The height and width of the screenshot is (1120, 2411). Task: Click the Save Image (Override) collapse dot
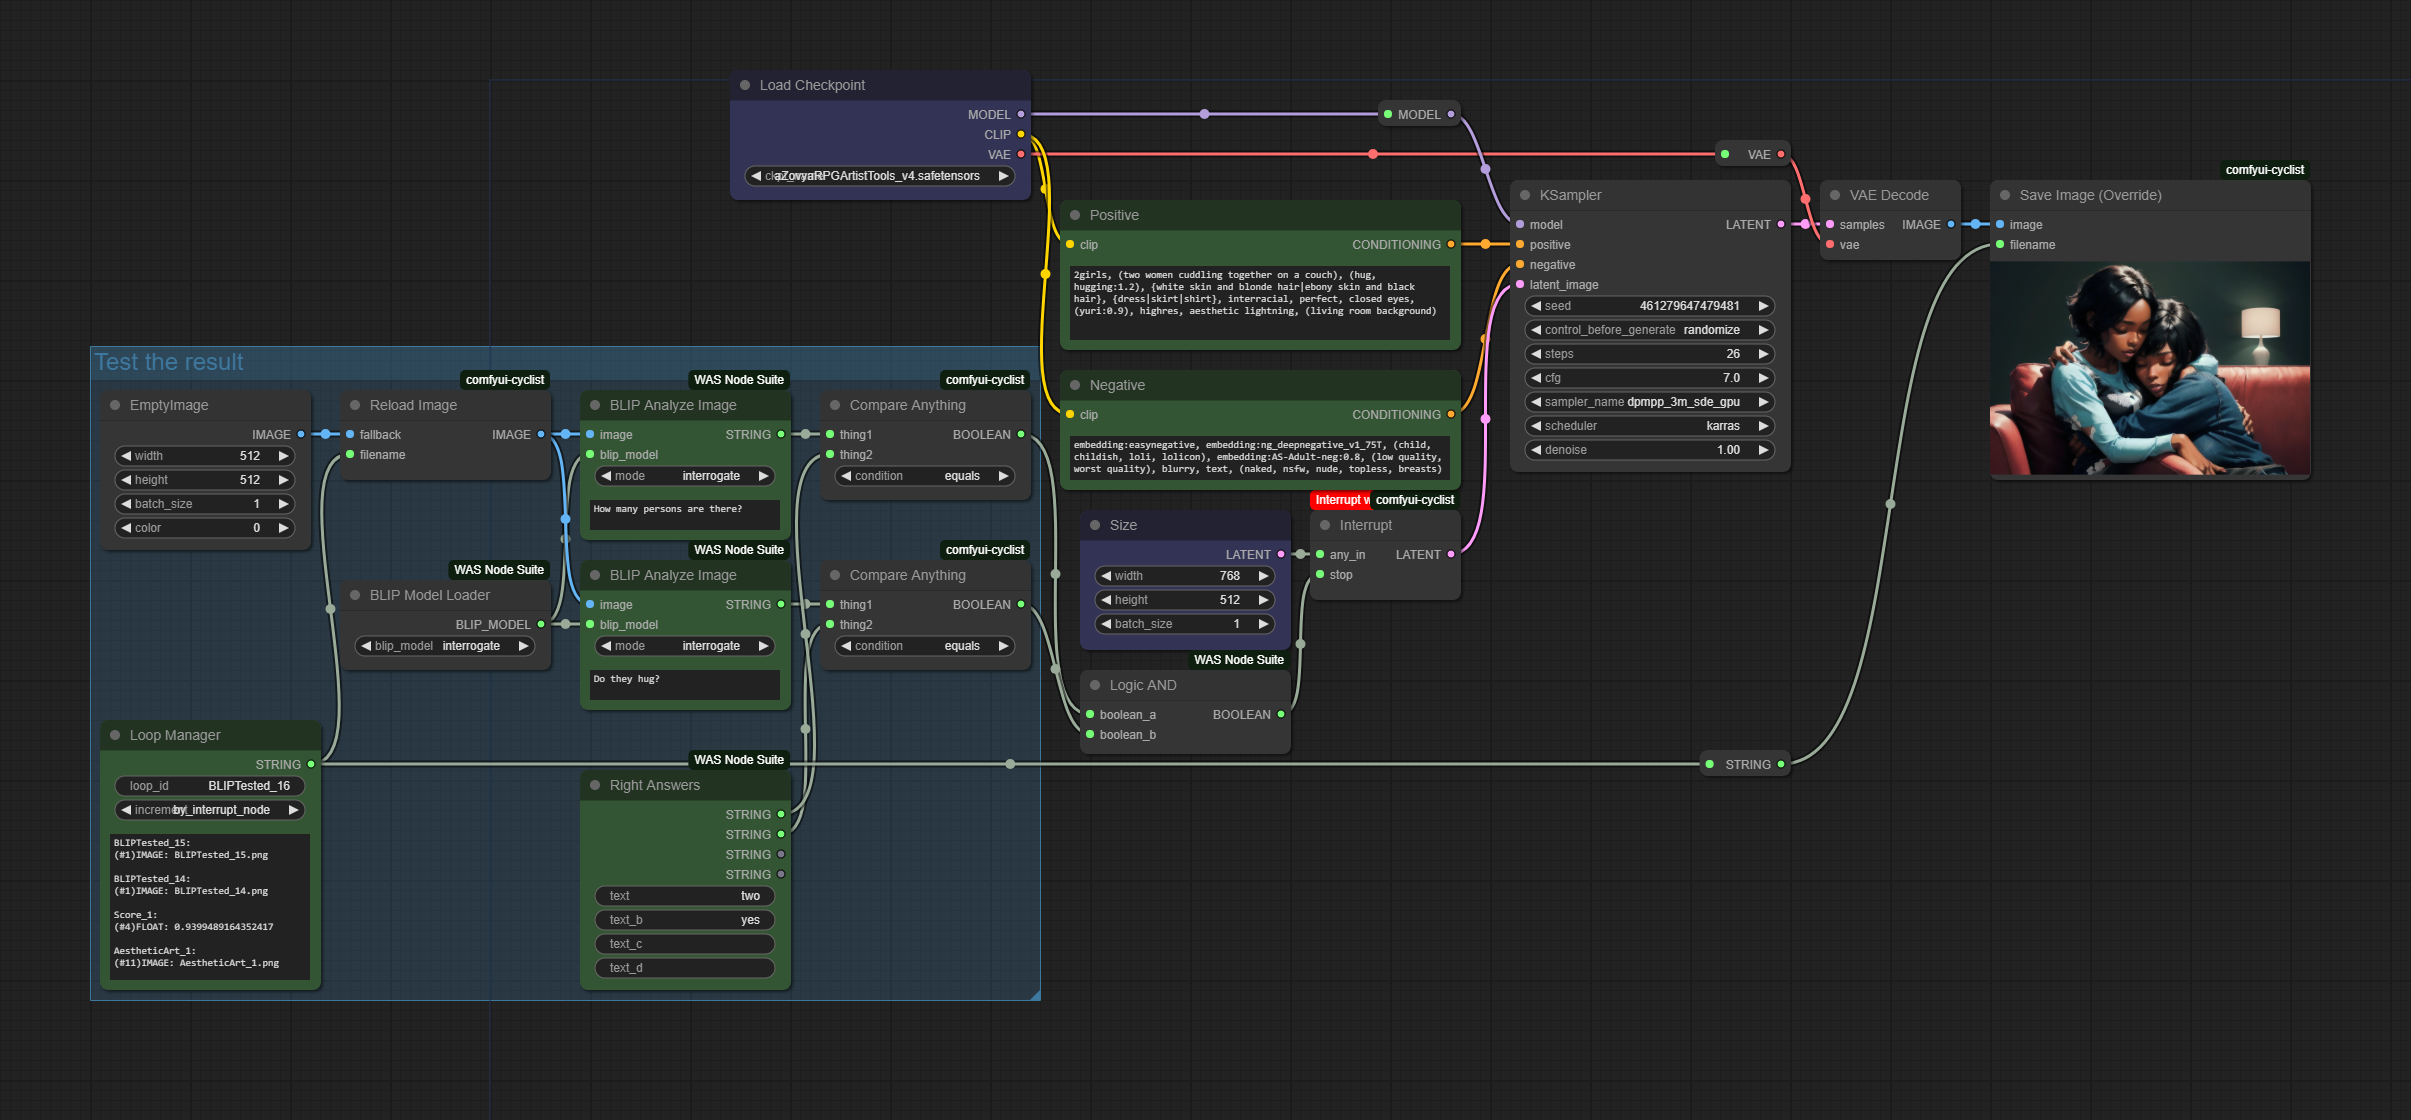2005,195
